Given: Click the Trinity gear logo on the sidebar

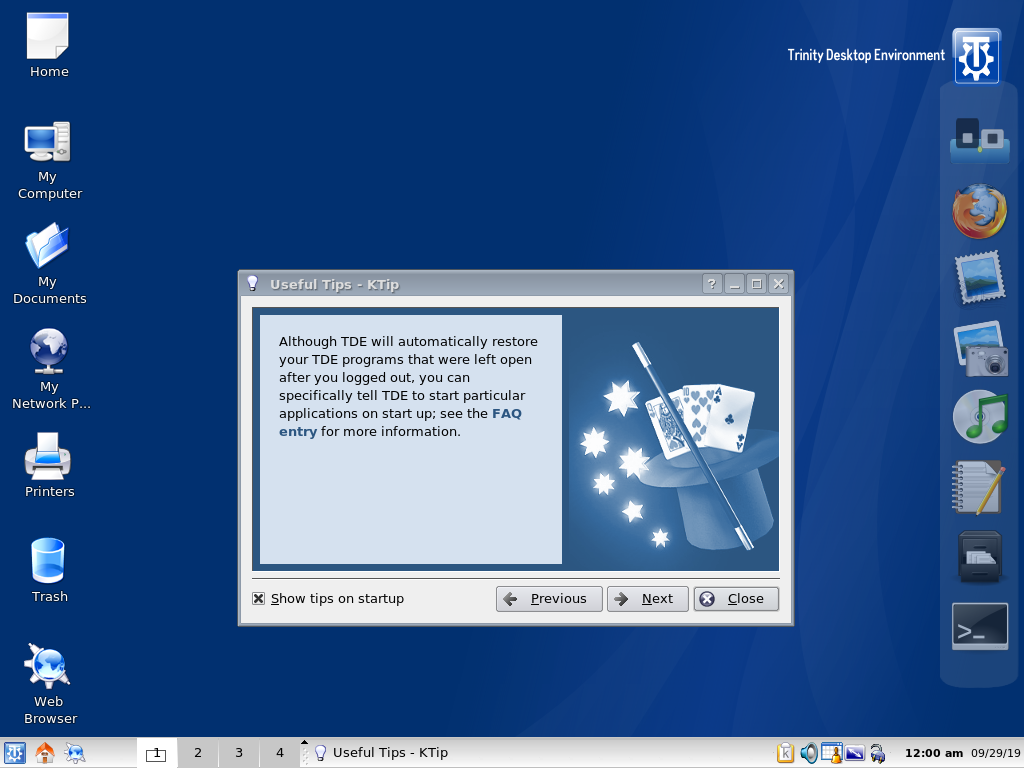Looking at the screenshot, I should (976, 56).
